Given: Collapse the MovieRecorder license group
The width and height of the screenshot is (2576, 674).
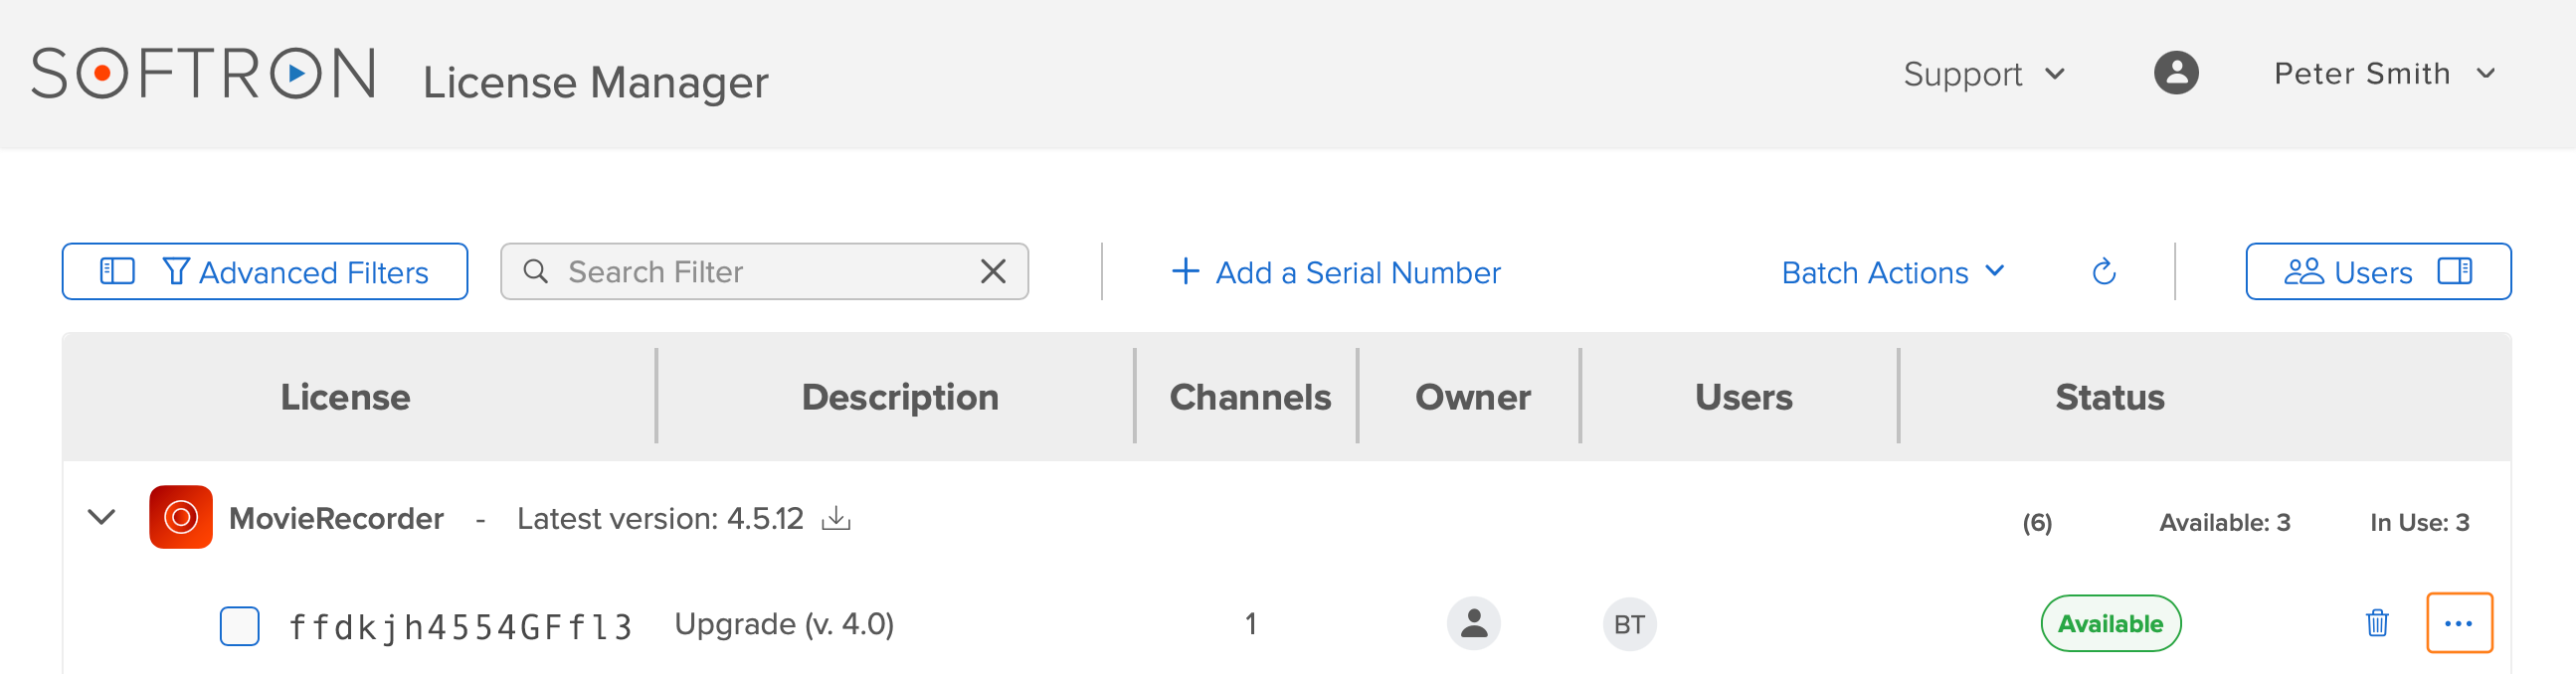Looking at the screenshot, I should (101, 517).
